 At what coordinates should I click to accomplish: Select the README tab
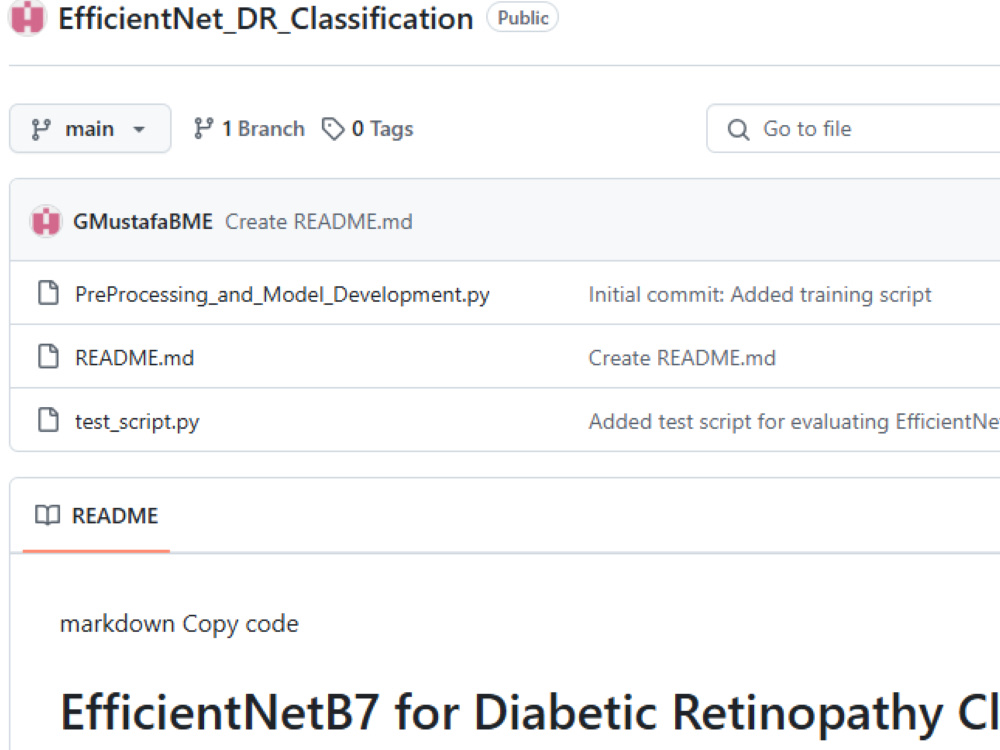pyautogui.click(x=96, y=515)
